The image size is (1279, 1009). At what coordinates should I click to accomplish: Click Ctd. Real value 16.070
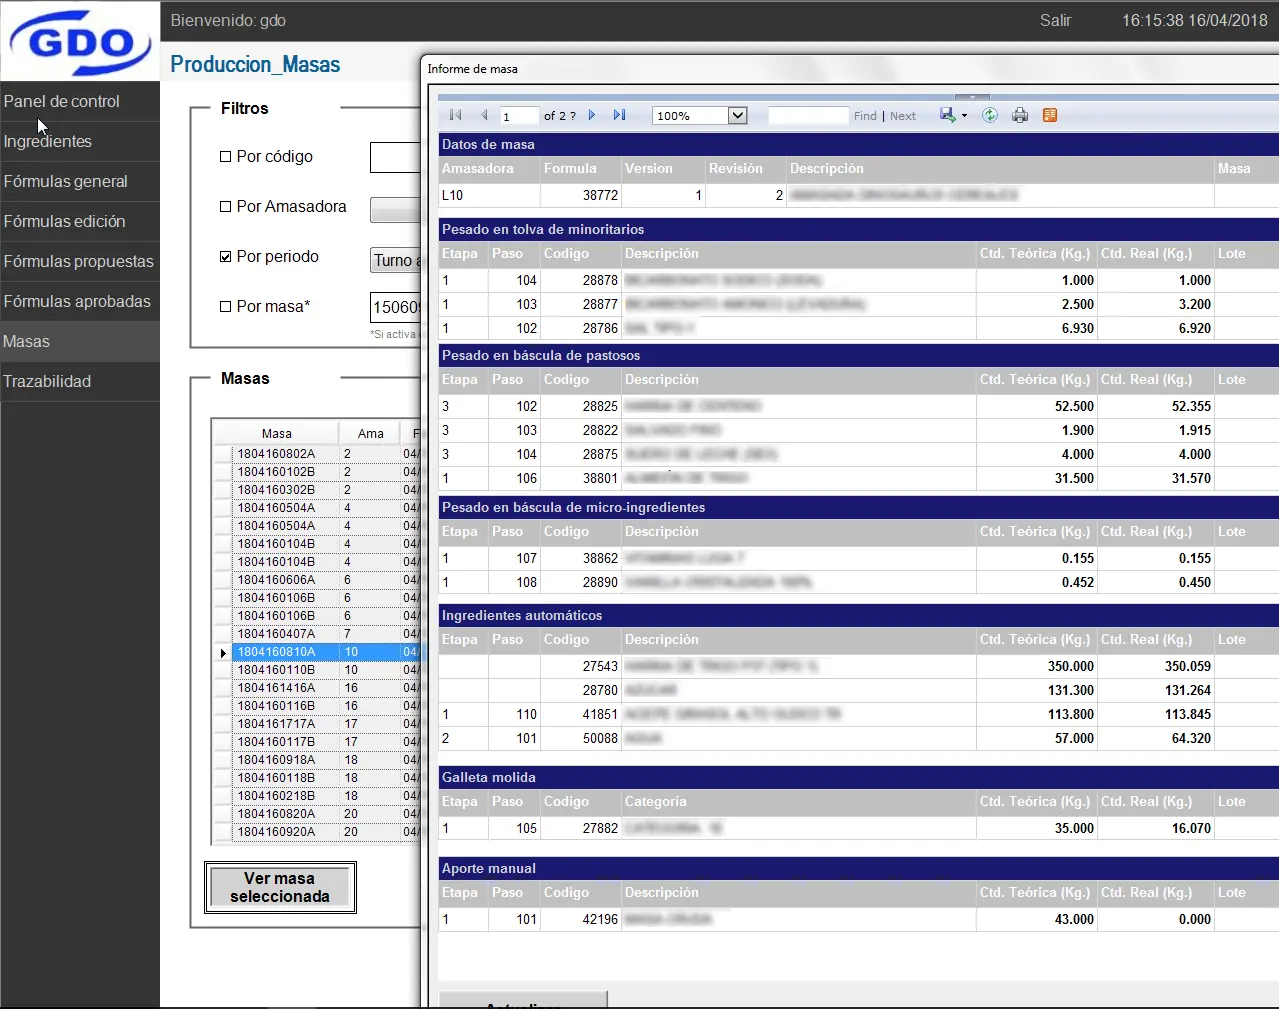click(x=1191, y=829)
